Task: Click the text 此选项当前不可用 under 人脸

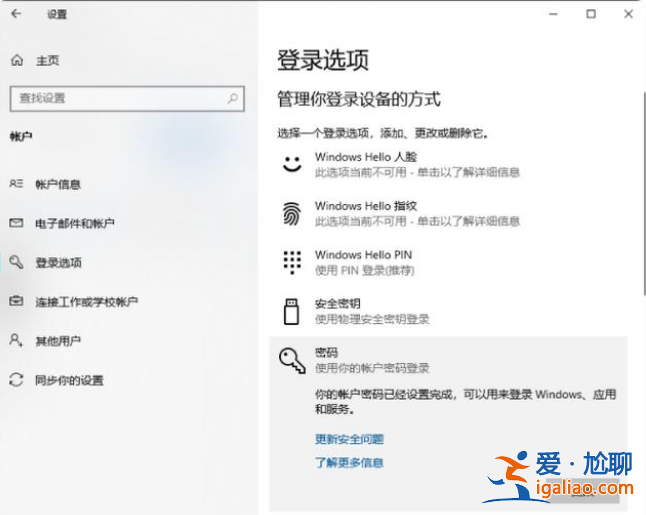Action: point(360,172)
